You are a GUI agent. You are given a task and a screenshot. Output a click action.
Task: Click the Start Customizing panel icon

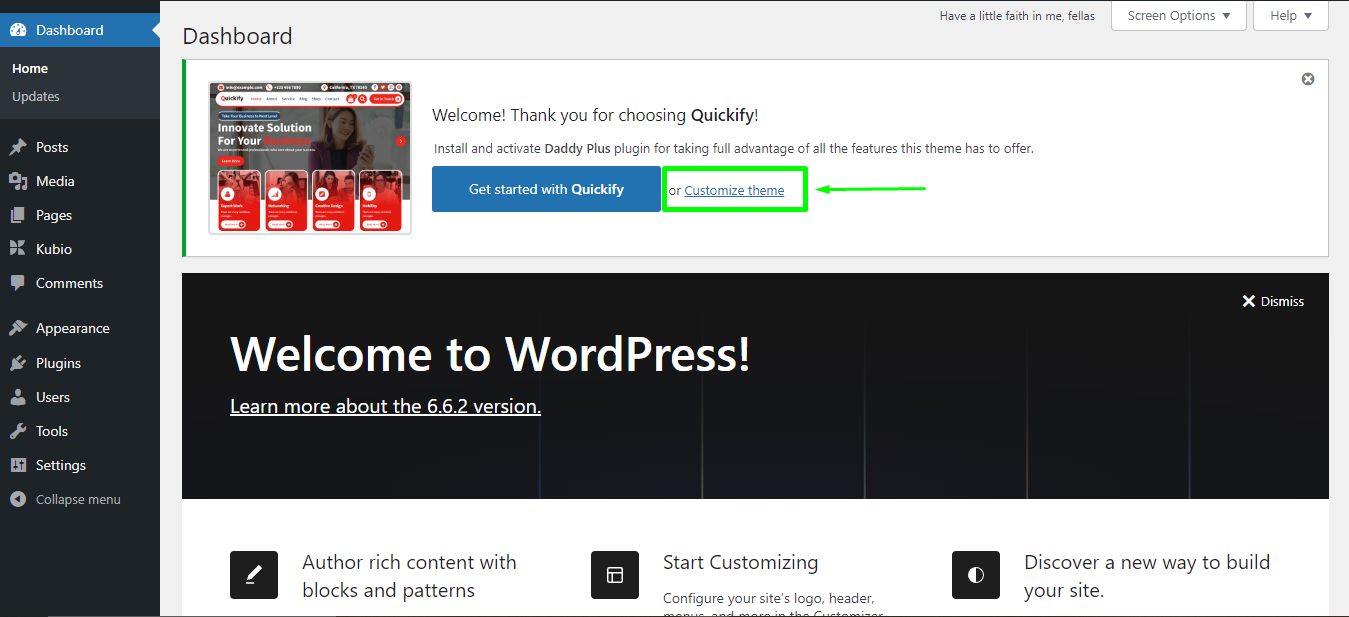(x=614, y=575)
